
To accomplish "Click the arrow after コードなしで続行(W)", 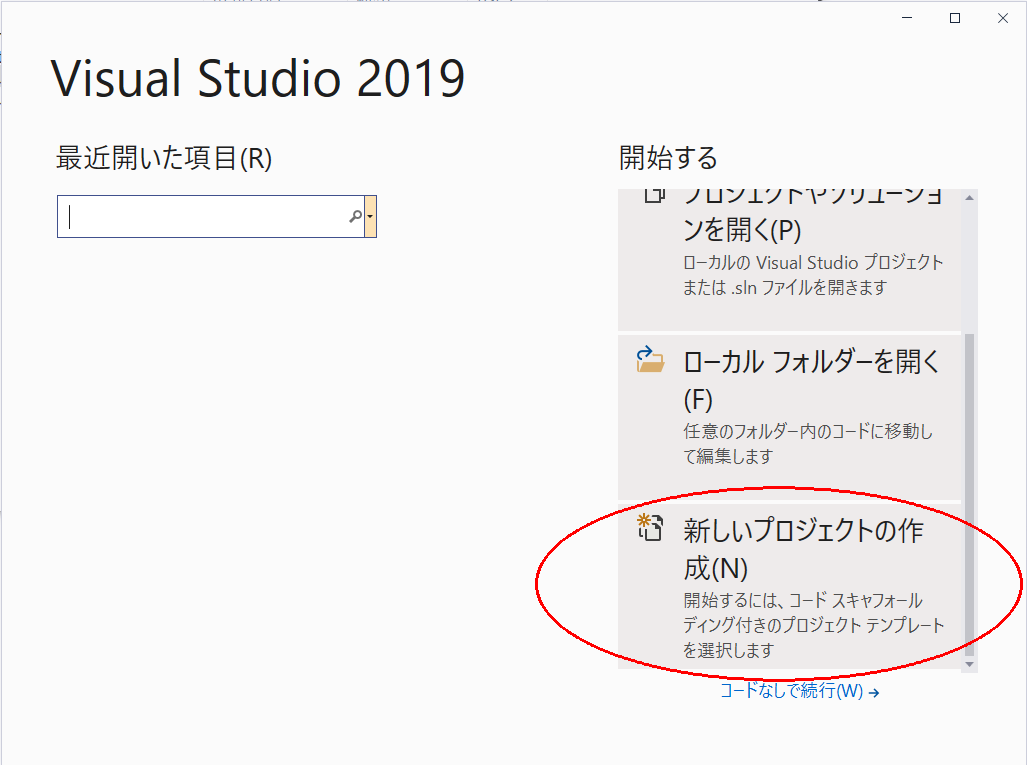I will [x=874, y=692].
